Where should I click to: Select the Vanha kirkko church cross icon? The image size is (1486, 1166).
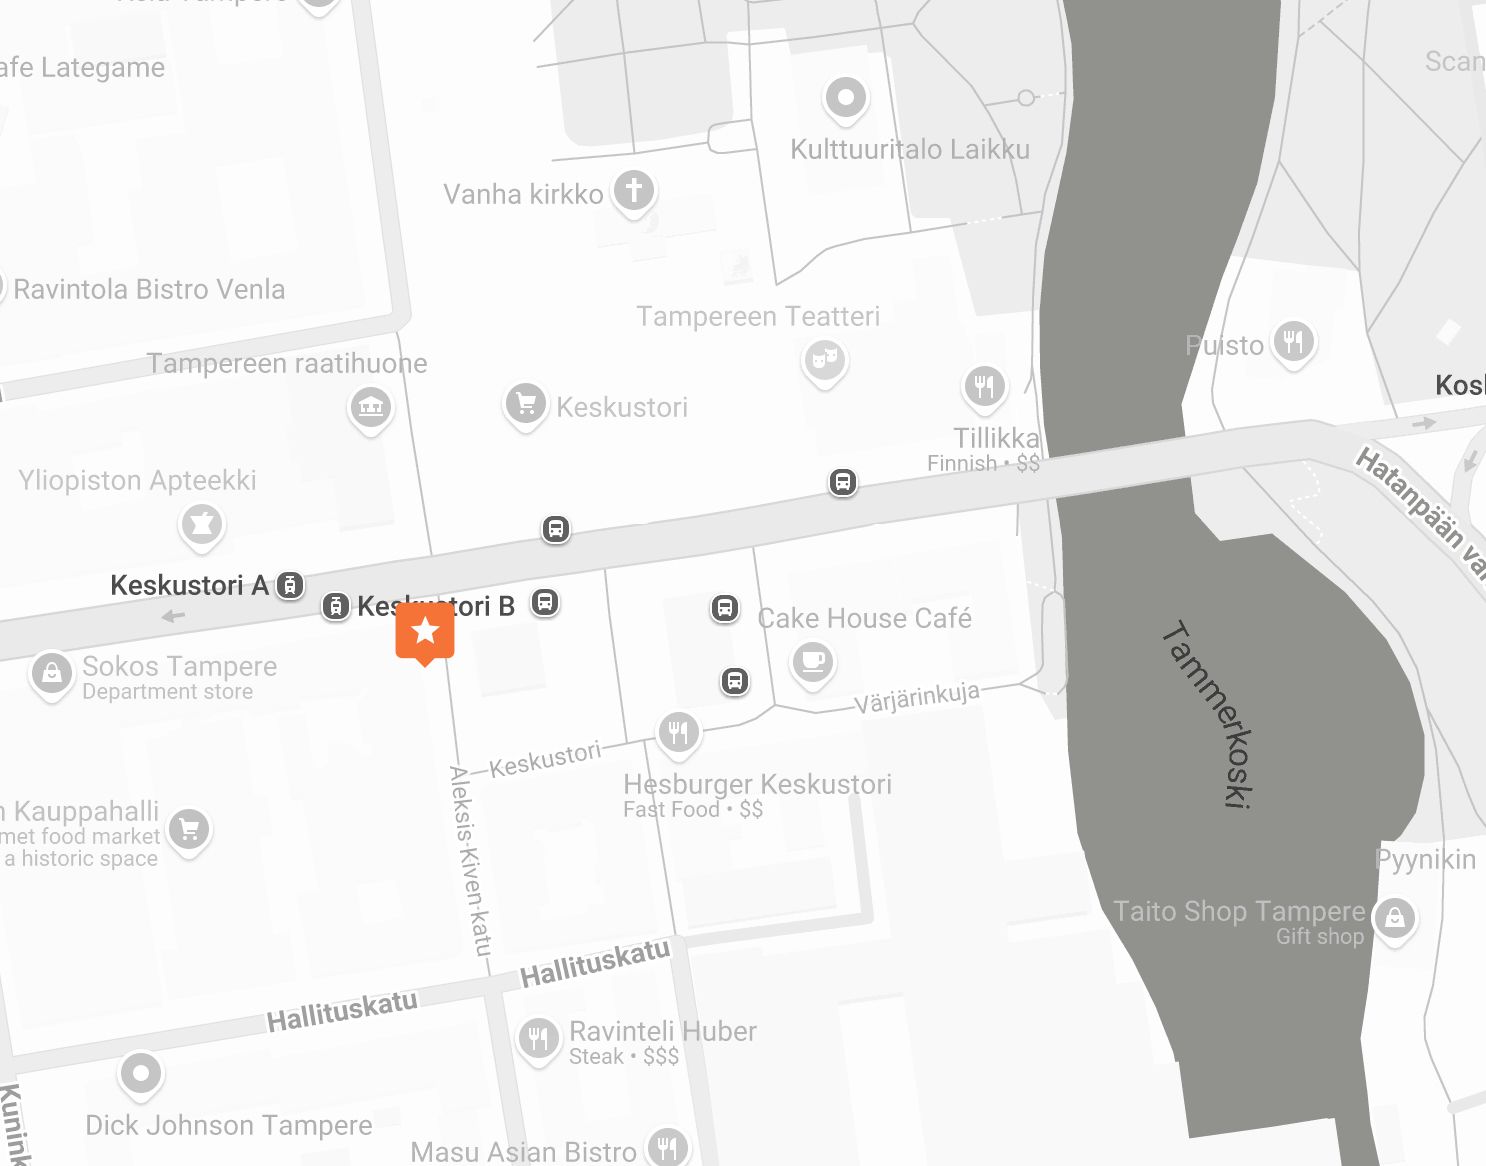pos(633,190)
